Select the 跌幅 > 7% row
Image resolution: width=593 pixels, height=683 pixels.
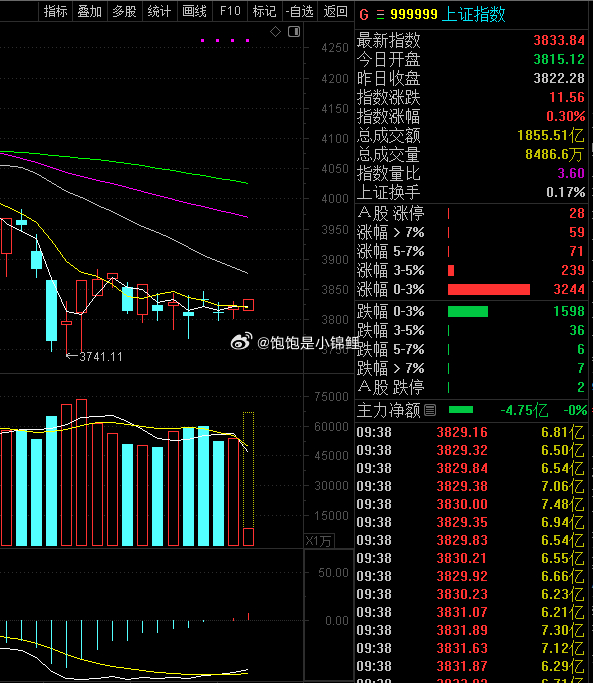tap(471, 368)
